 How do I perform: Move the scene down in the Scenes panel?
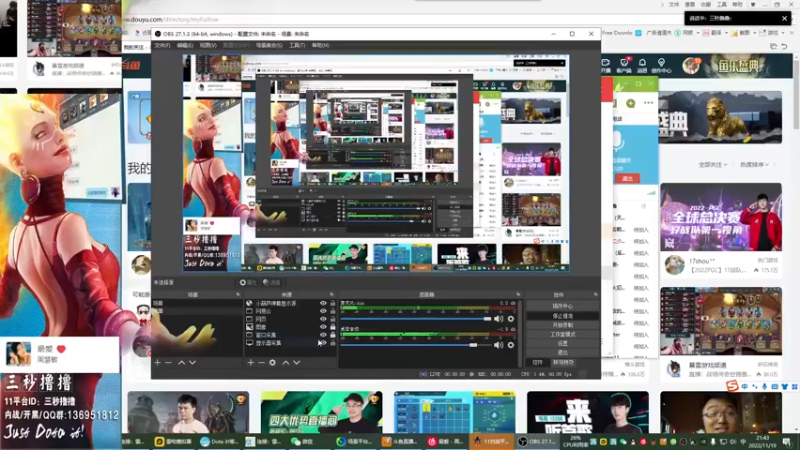coord(192,362)
